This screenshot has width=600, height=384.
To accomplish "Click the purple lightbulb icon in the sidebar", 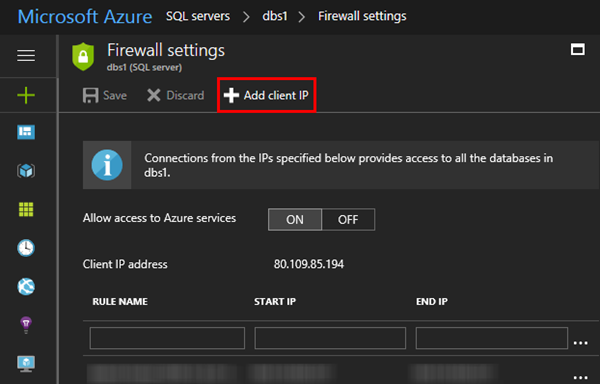I will (26, 325).
